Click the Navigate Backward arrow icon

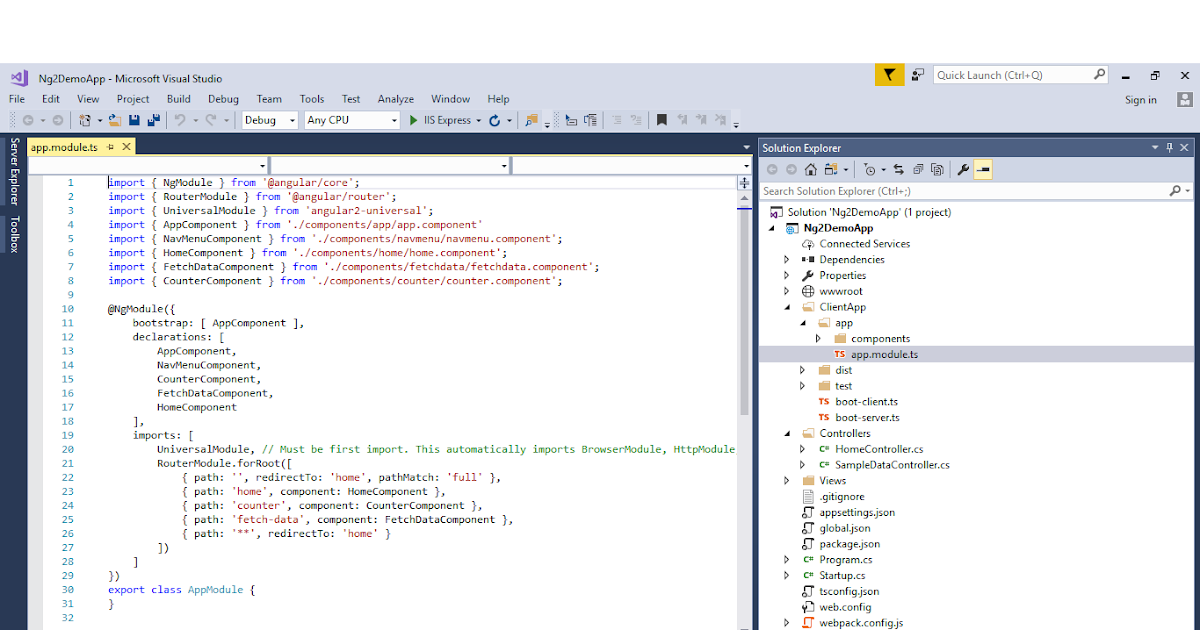(x=29, y=119)
